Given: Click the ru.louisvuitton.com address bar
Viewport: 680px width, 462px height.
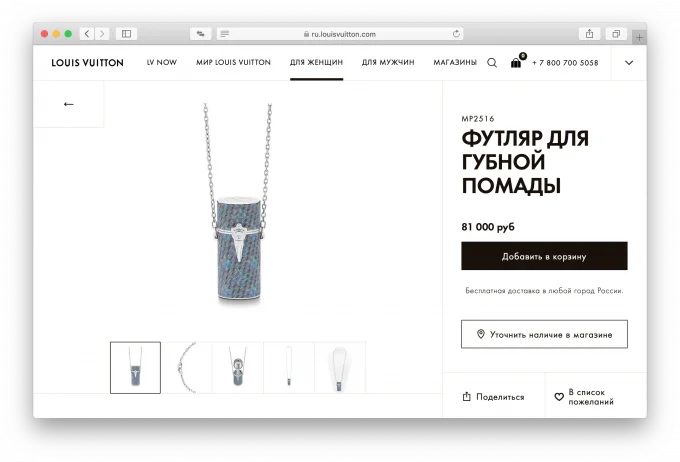Looking at the screenshot, I should tap(340, 34).
